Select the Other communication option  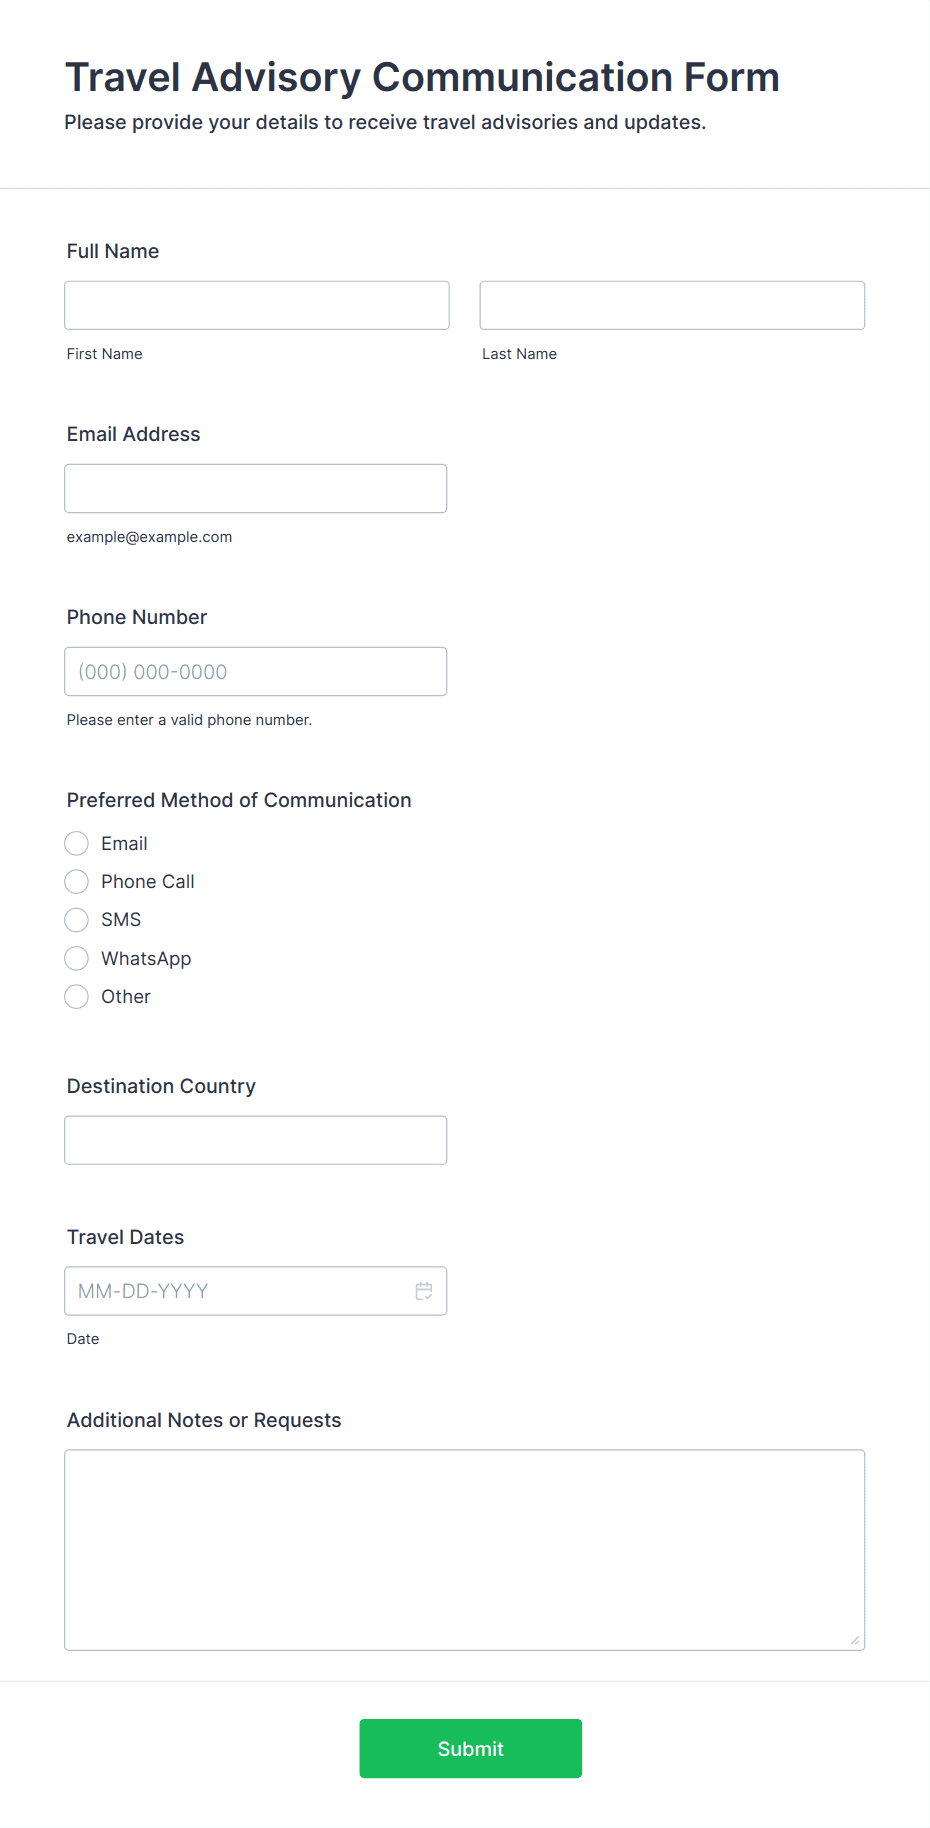click(x=77, y=997)
